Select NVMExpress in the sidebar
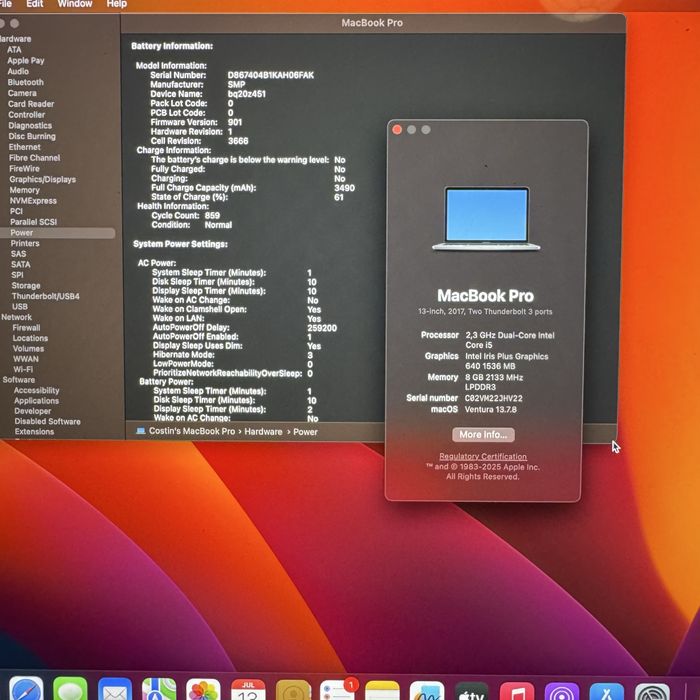The width and height of the screenshot is (700, 700). pyautogui.click(x=33, y=200)
